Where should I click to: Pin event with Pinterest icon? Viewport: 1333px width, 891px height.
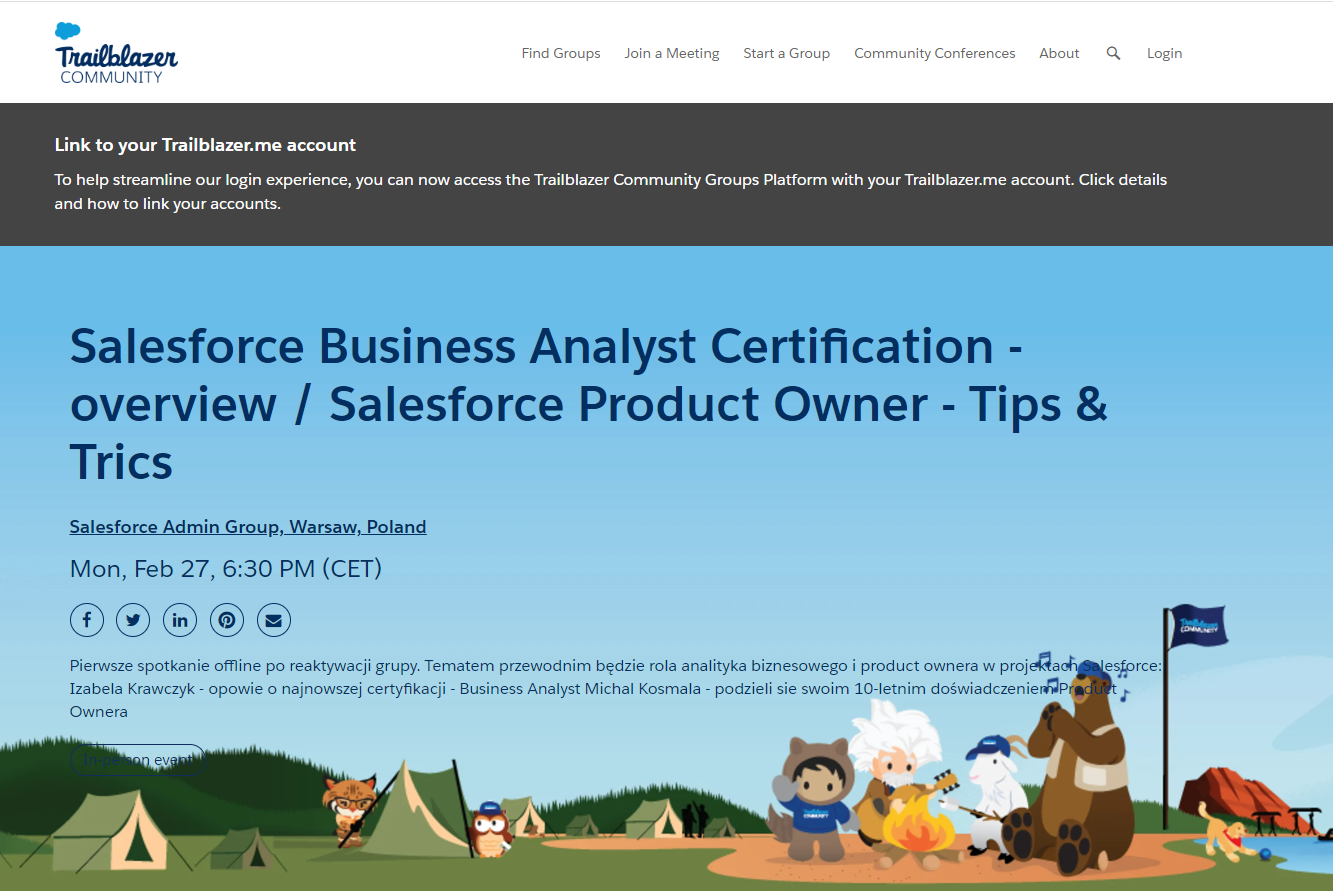(227, 620)
